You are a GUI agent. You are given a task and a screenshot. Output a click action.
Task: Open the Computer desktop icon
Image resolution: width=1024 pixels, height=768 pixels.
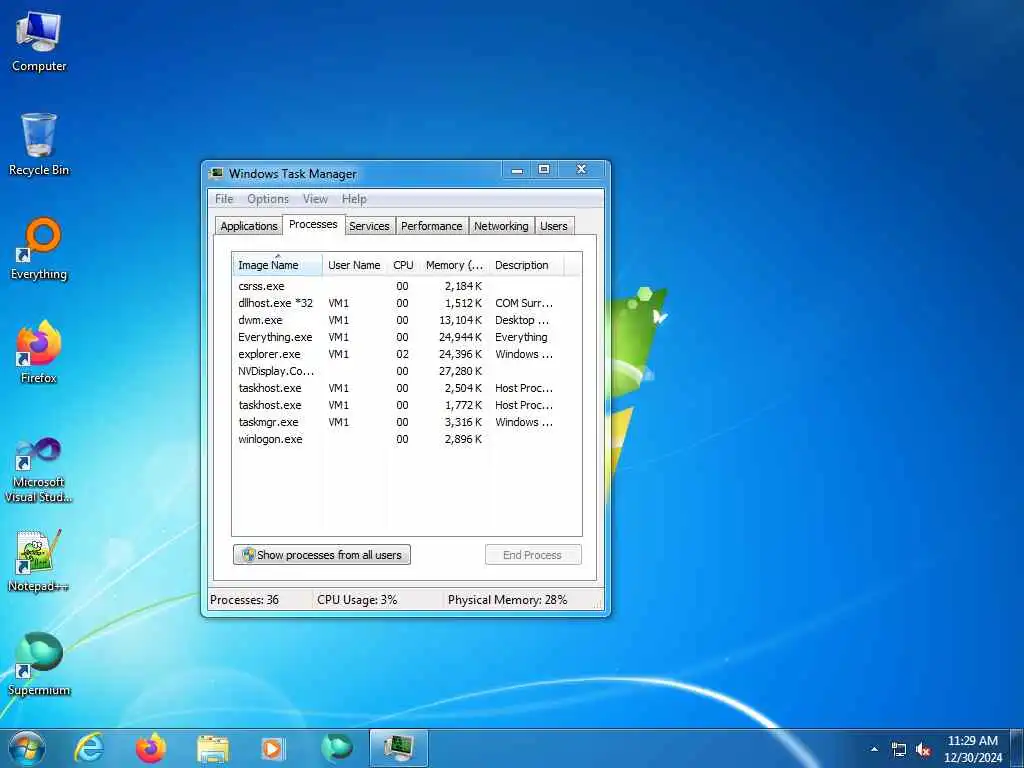tap(39, 41)
